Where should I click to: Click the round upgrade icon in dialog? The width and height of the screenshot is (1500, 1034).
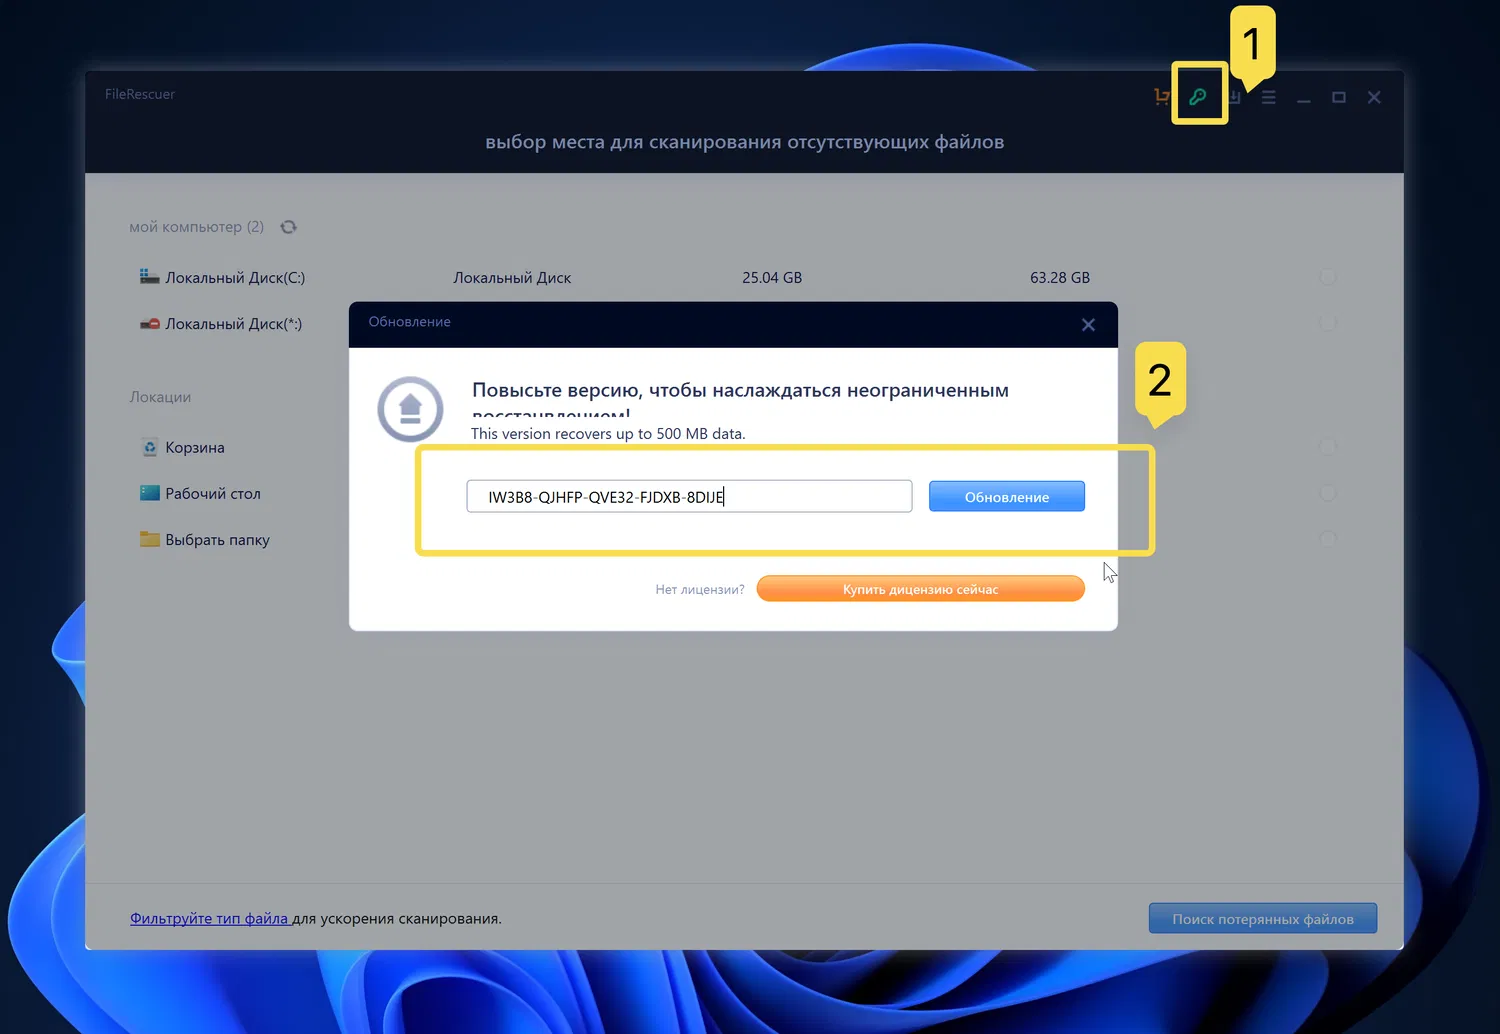point(410,409)
